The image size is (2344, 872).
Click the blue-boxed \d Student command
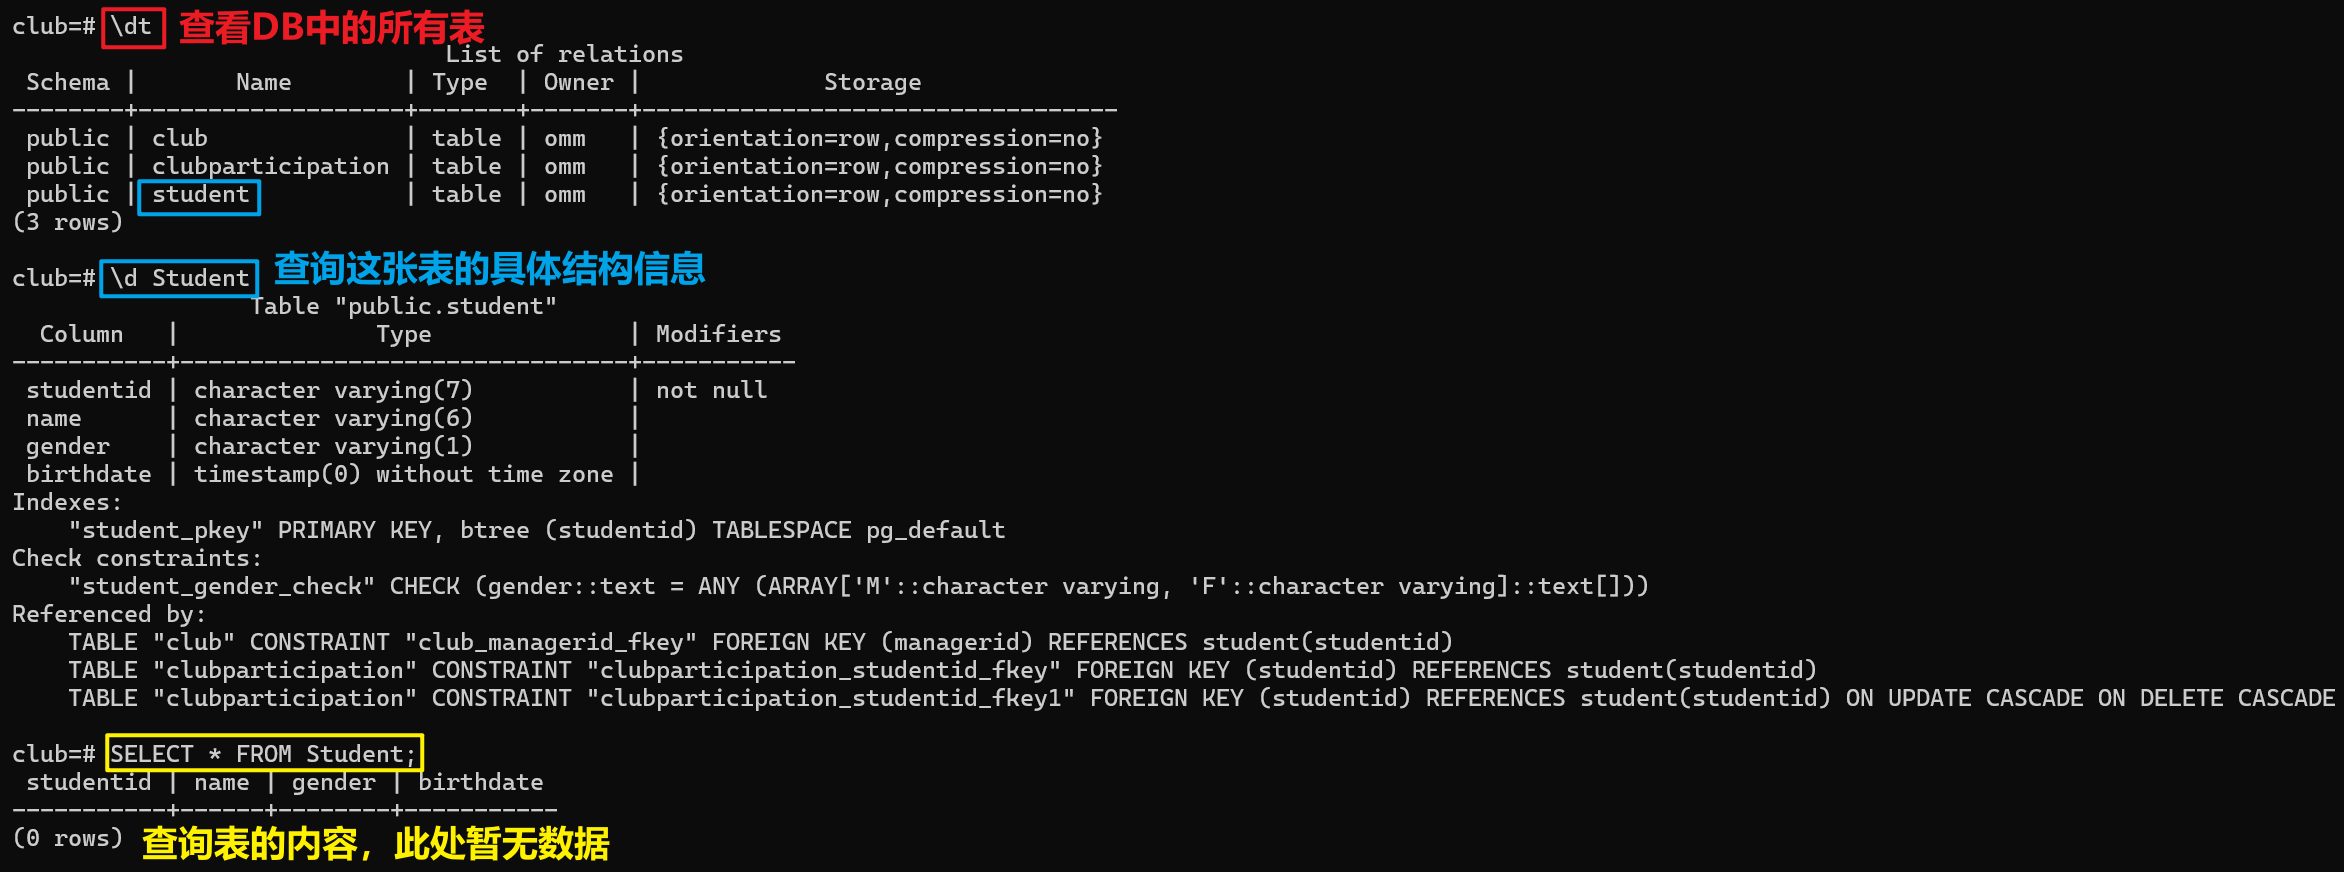[x=179, y=278]
